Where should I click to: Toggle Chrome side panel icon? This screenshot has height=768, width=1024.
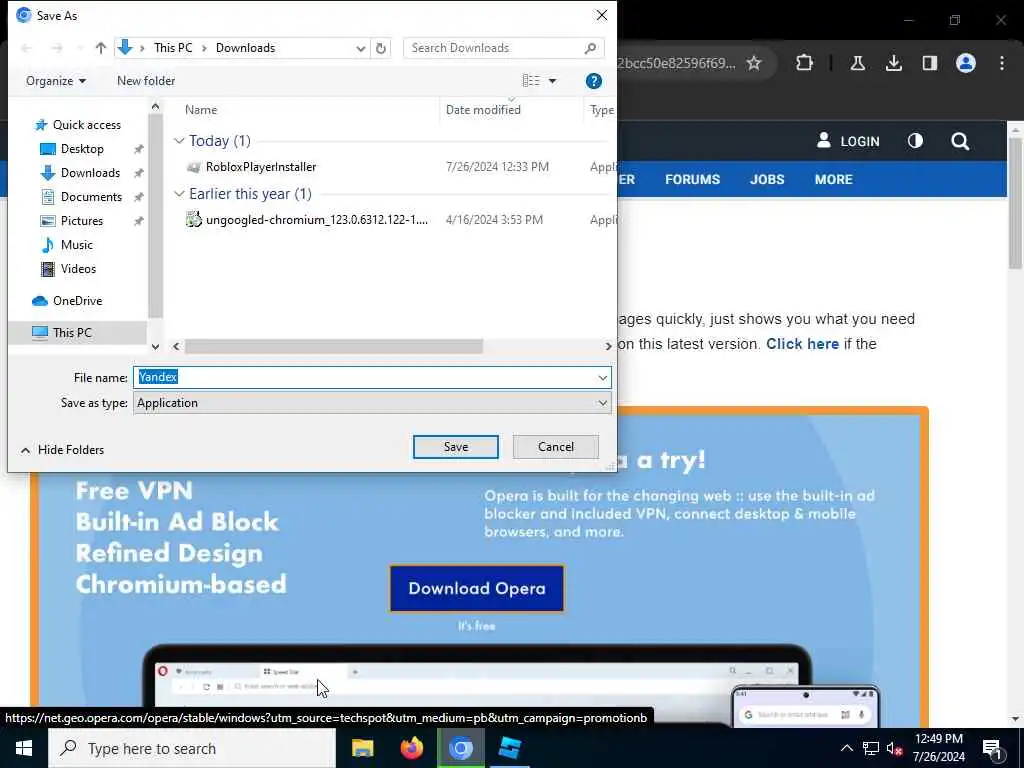click(x=929, y=63)
